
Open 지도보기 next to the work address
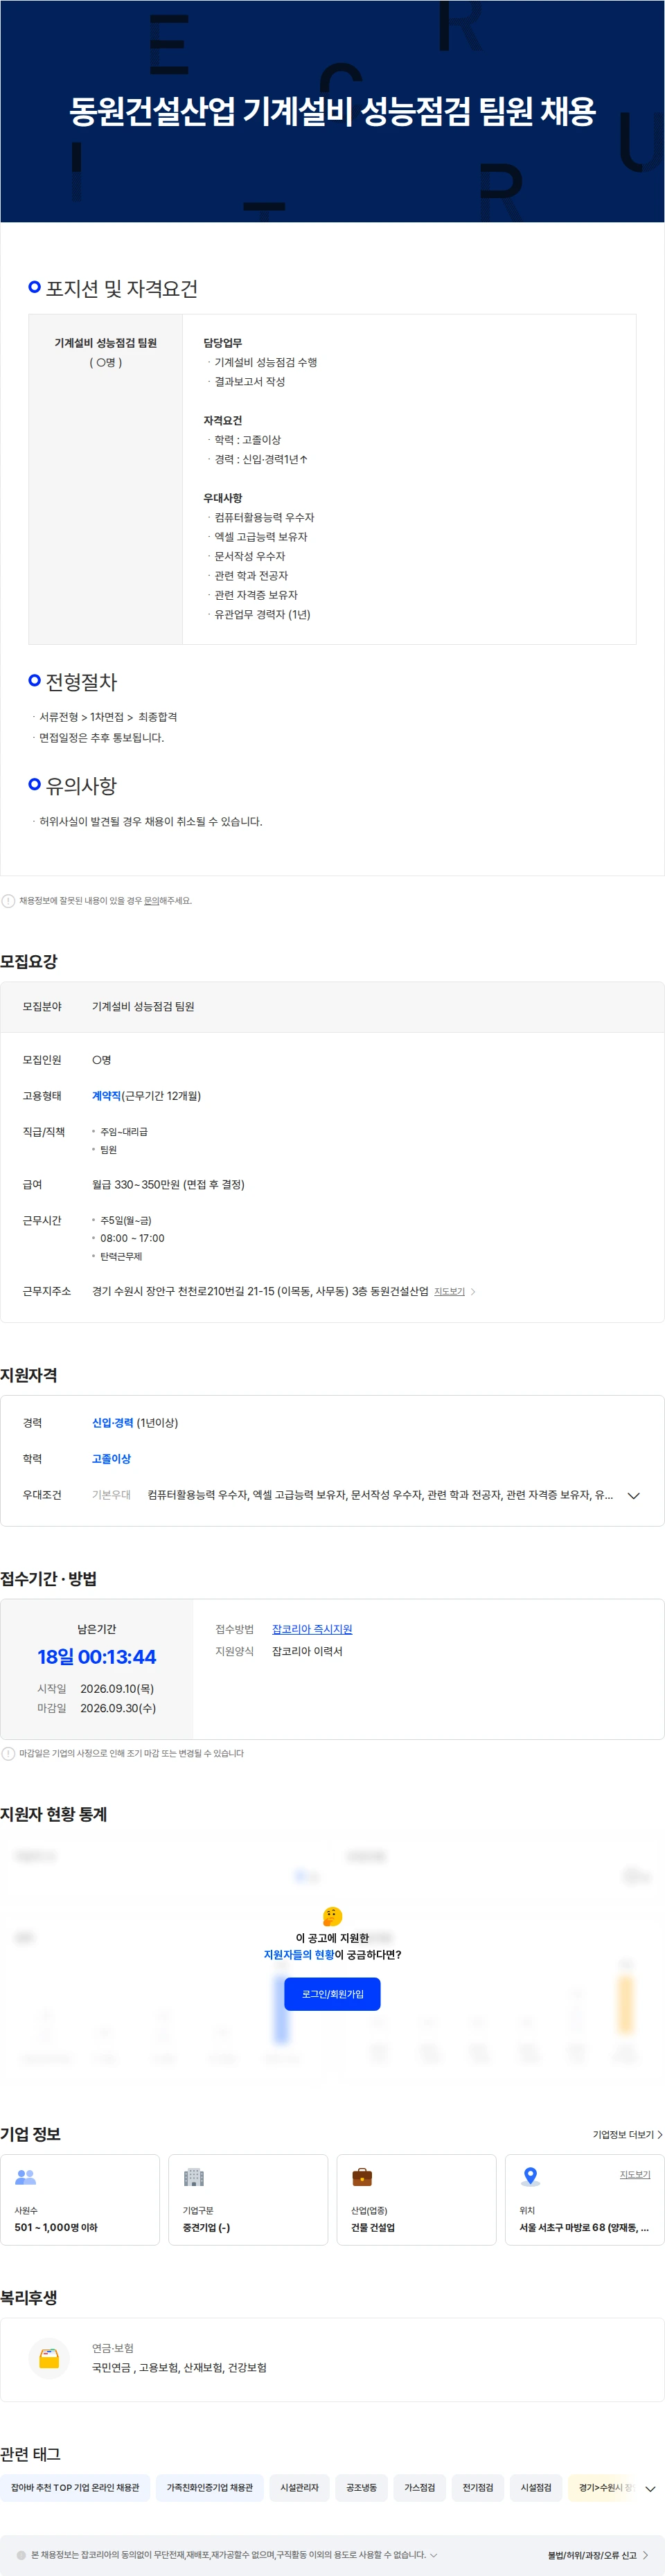coord(450,1291)
